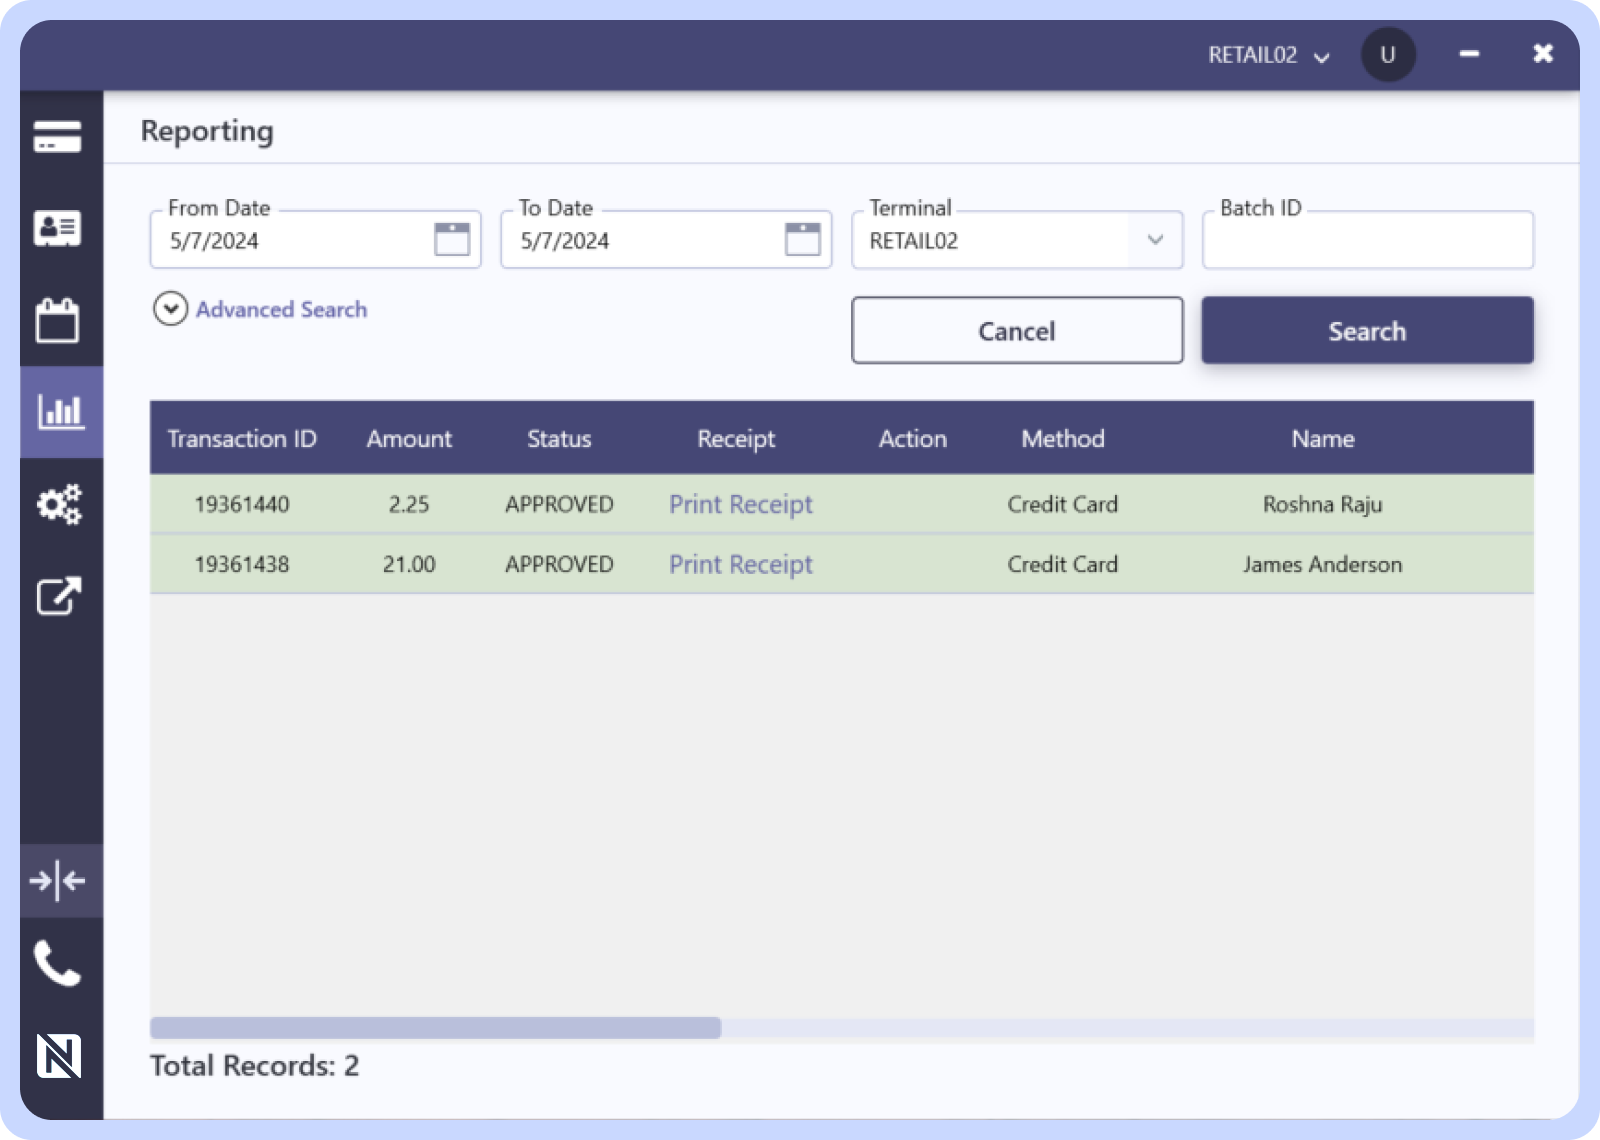This screenshot has height=1140, width=1600.
Task: Click the Action column header
Action: coord(913,439)
